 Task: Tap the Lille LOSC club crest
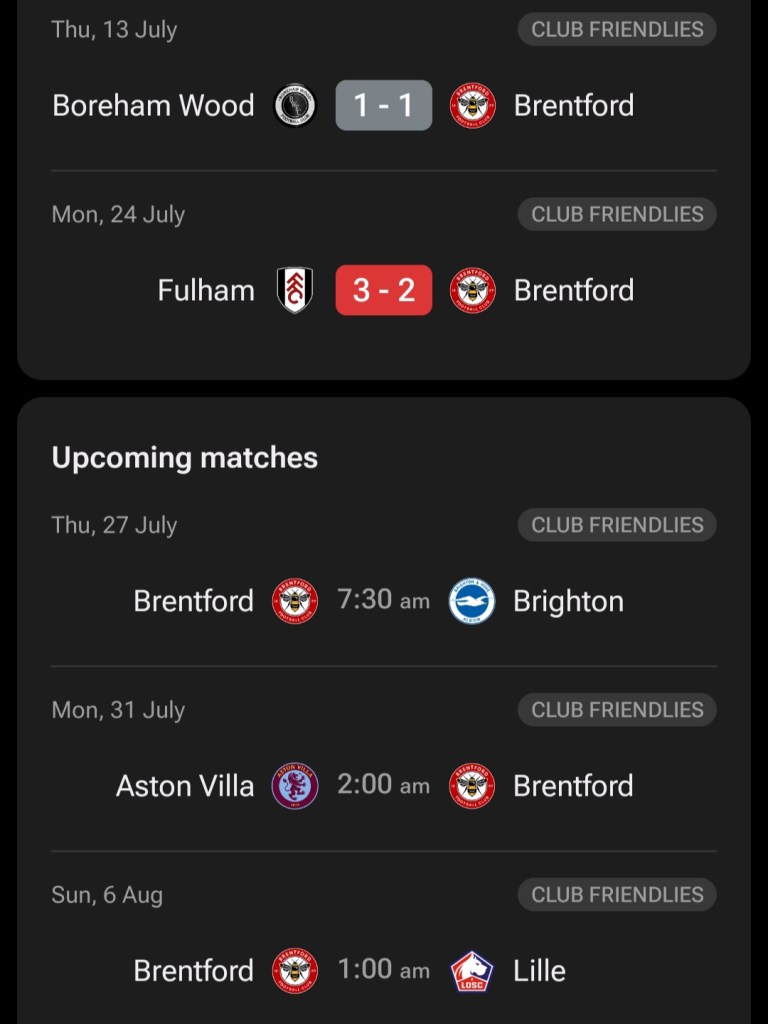point(472,971)
